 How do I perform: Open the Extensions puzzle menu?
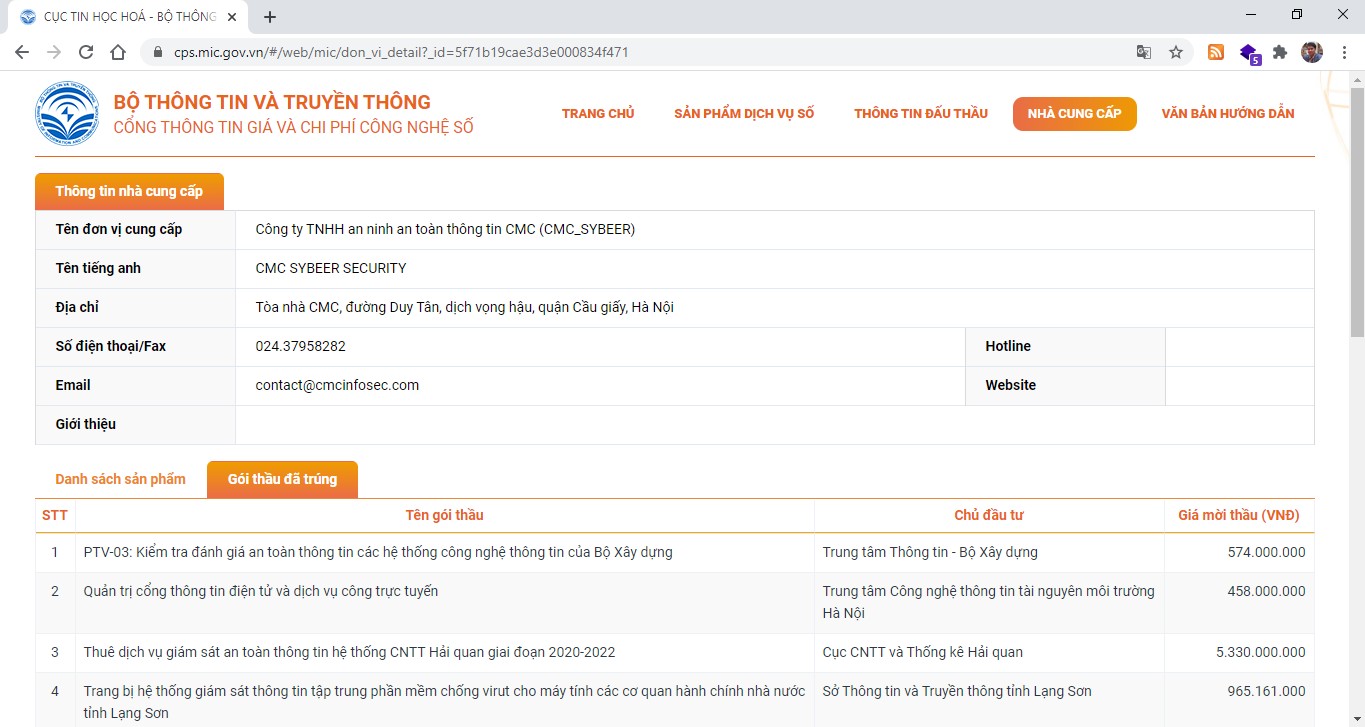(1280, 52)
